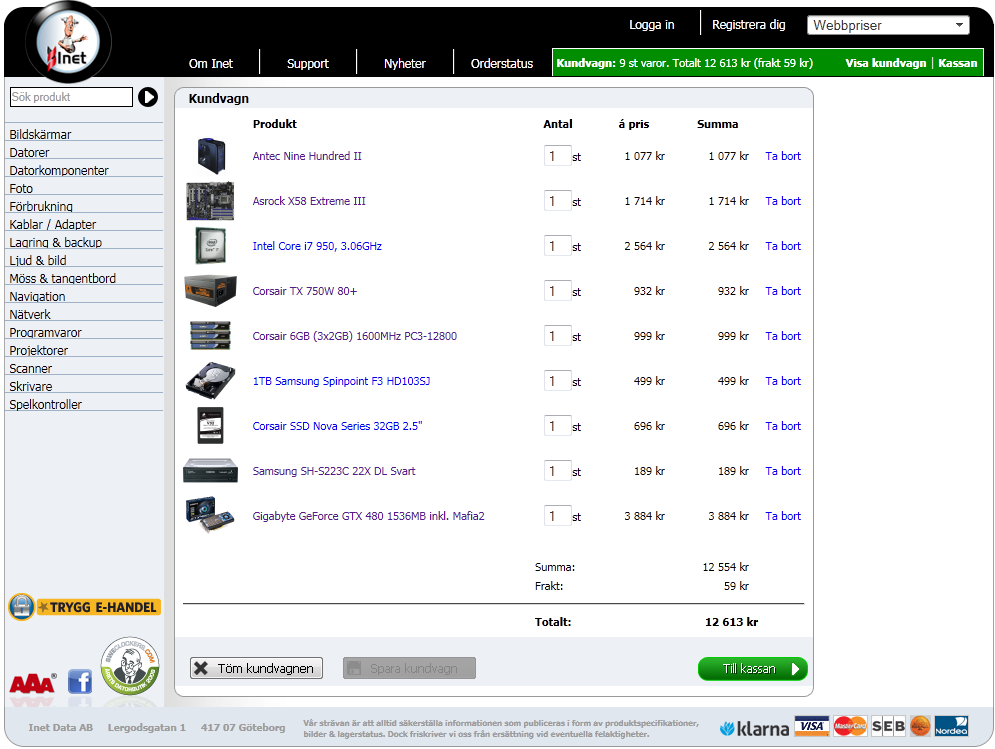This screenshot has height=749, width=995.
Task: Open the Support menu item
Action: click(307, 63)
